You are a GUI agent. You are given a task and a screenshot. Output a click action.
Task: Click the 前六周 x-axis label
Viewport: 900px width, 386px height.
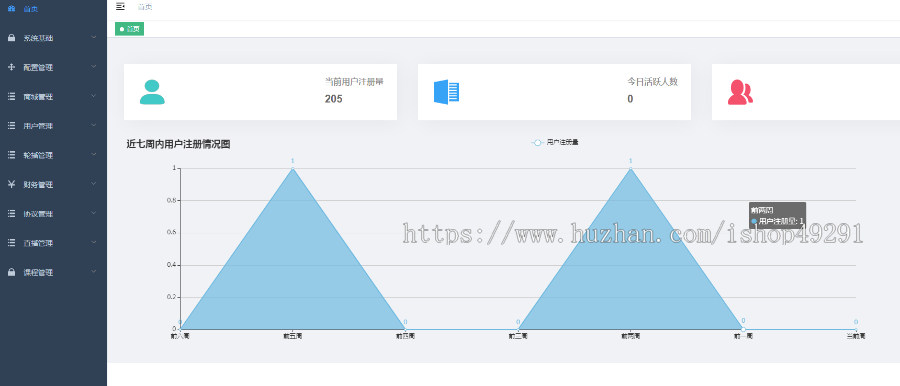click(180, 336)
